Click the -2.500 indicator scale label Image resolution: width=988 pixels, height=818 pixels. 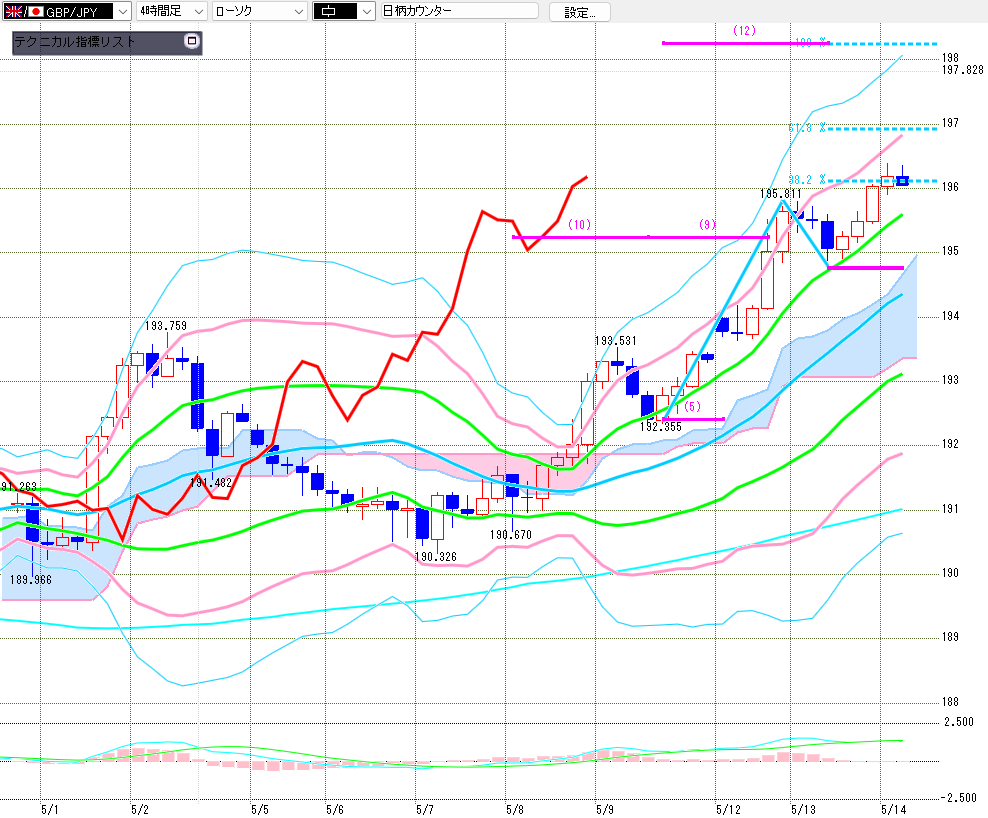pyautogui.click(x=958, y=798)
